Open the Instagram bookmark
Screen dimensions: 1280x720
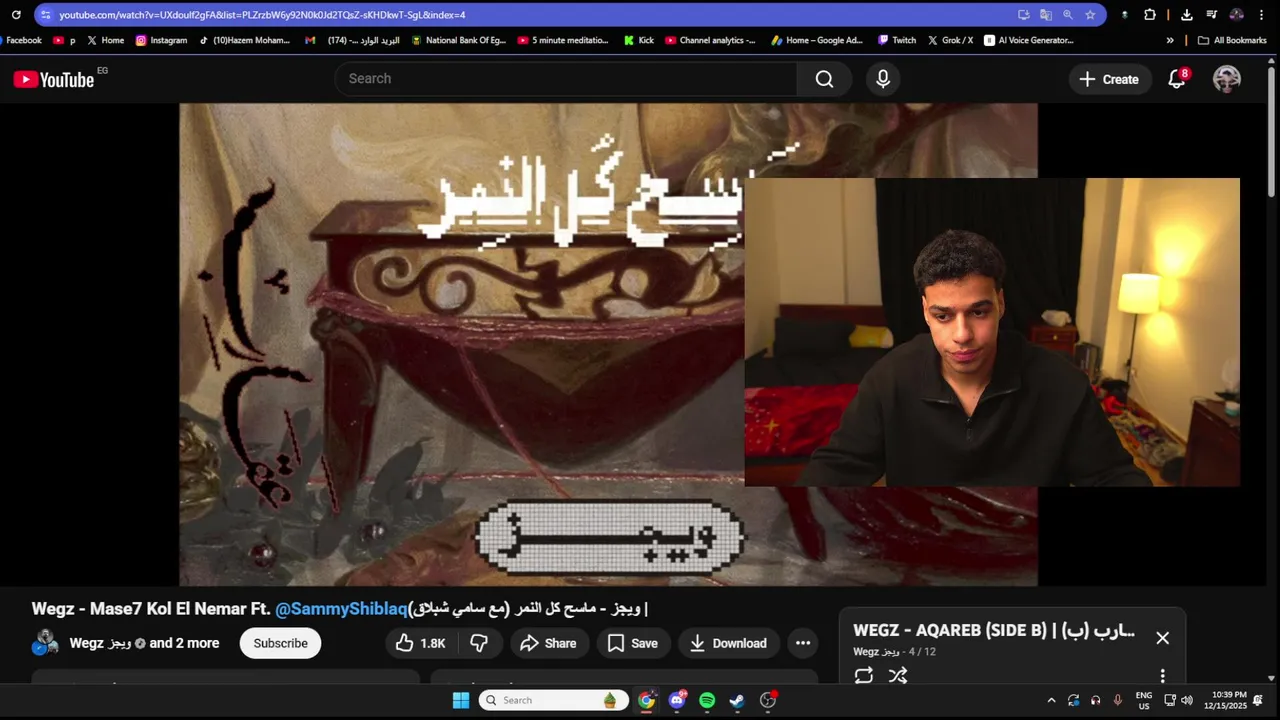[x=161, y=41]
